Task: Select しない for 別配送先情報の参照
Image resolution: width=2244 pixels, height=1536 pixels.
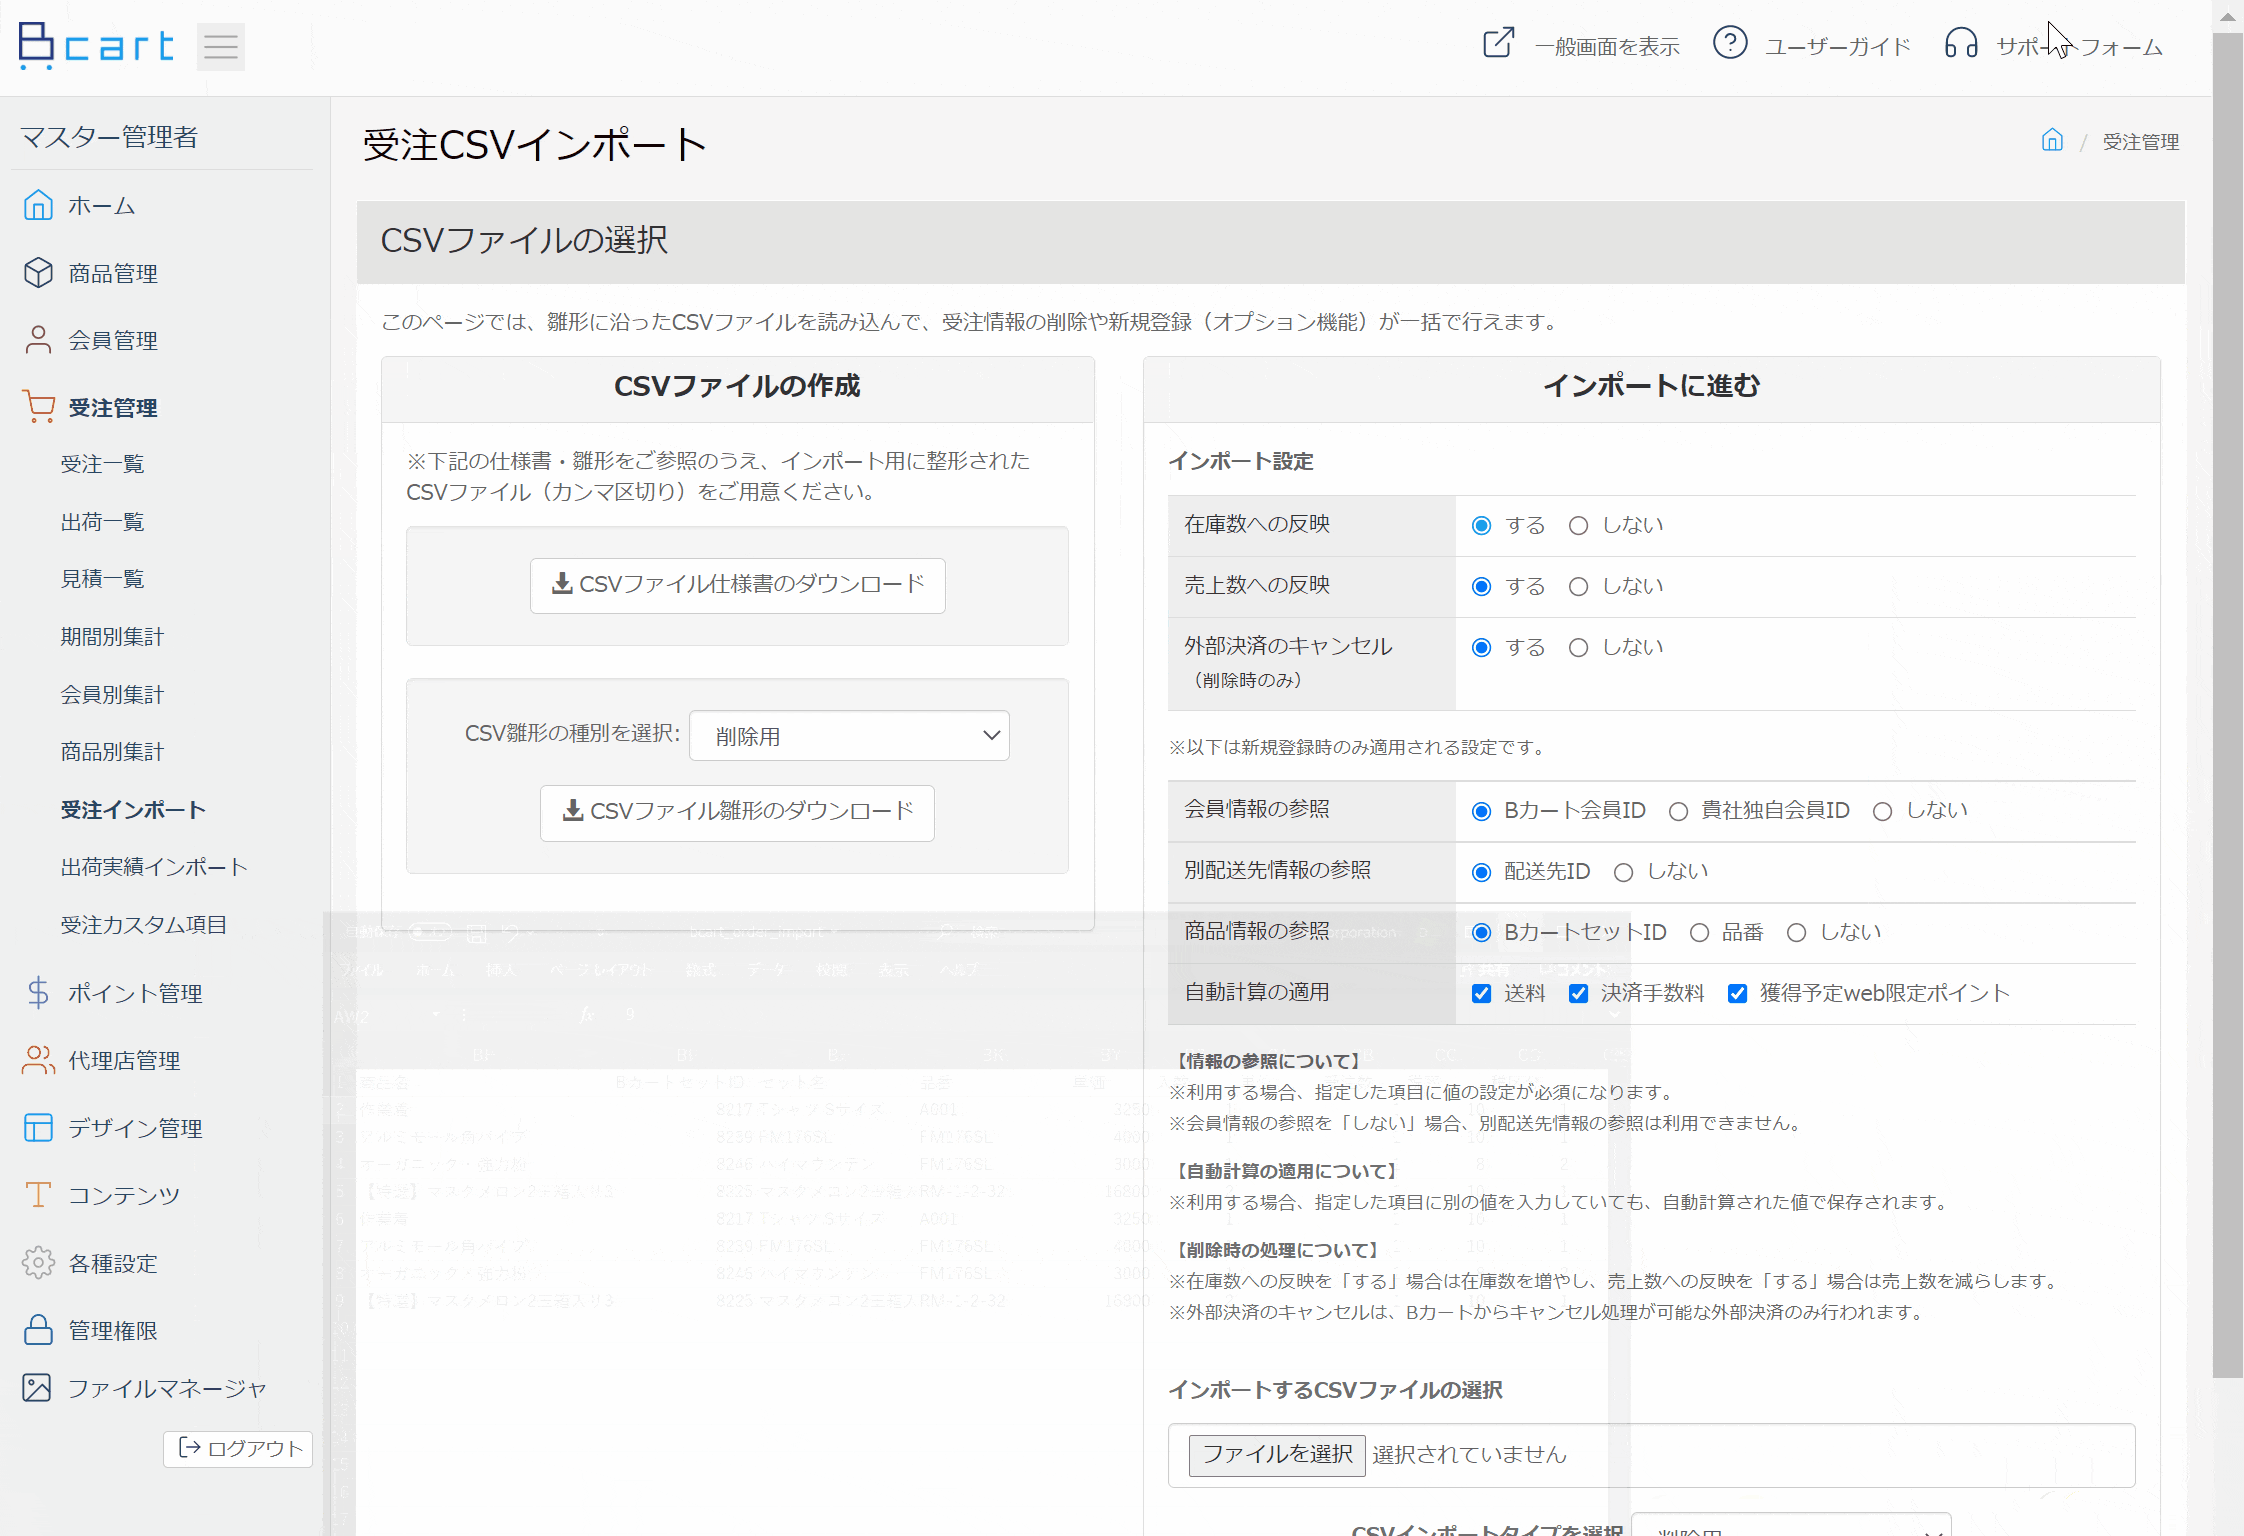Action: pyautogui.click(x=1624, y=873)
